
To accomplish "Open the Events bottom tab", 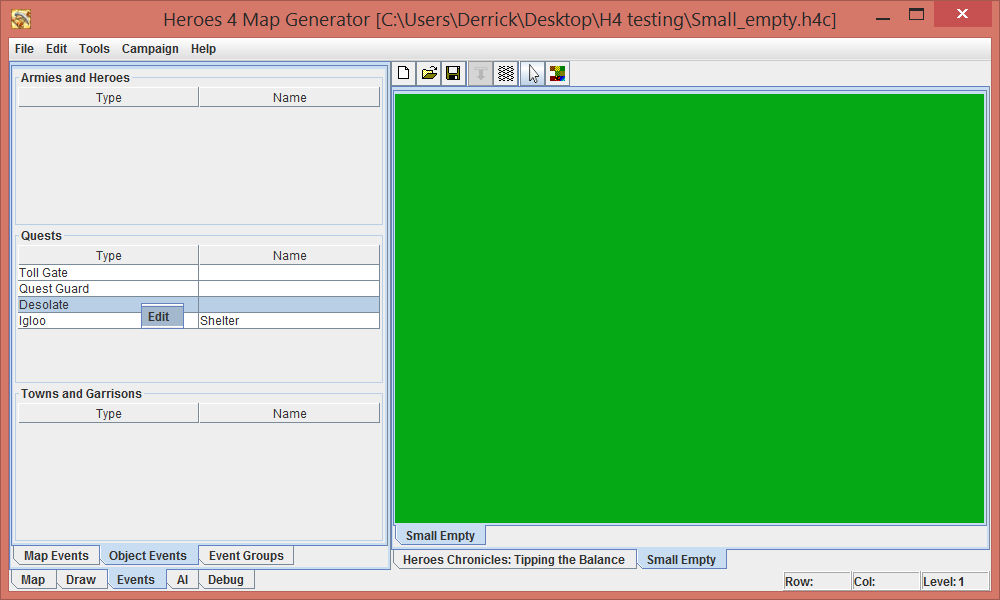I will tap(136, 580).
